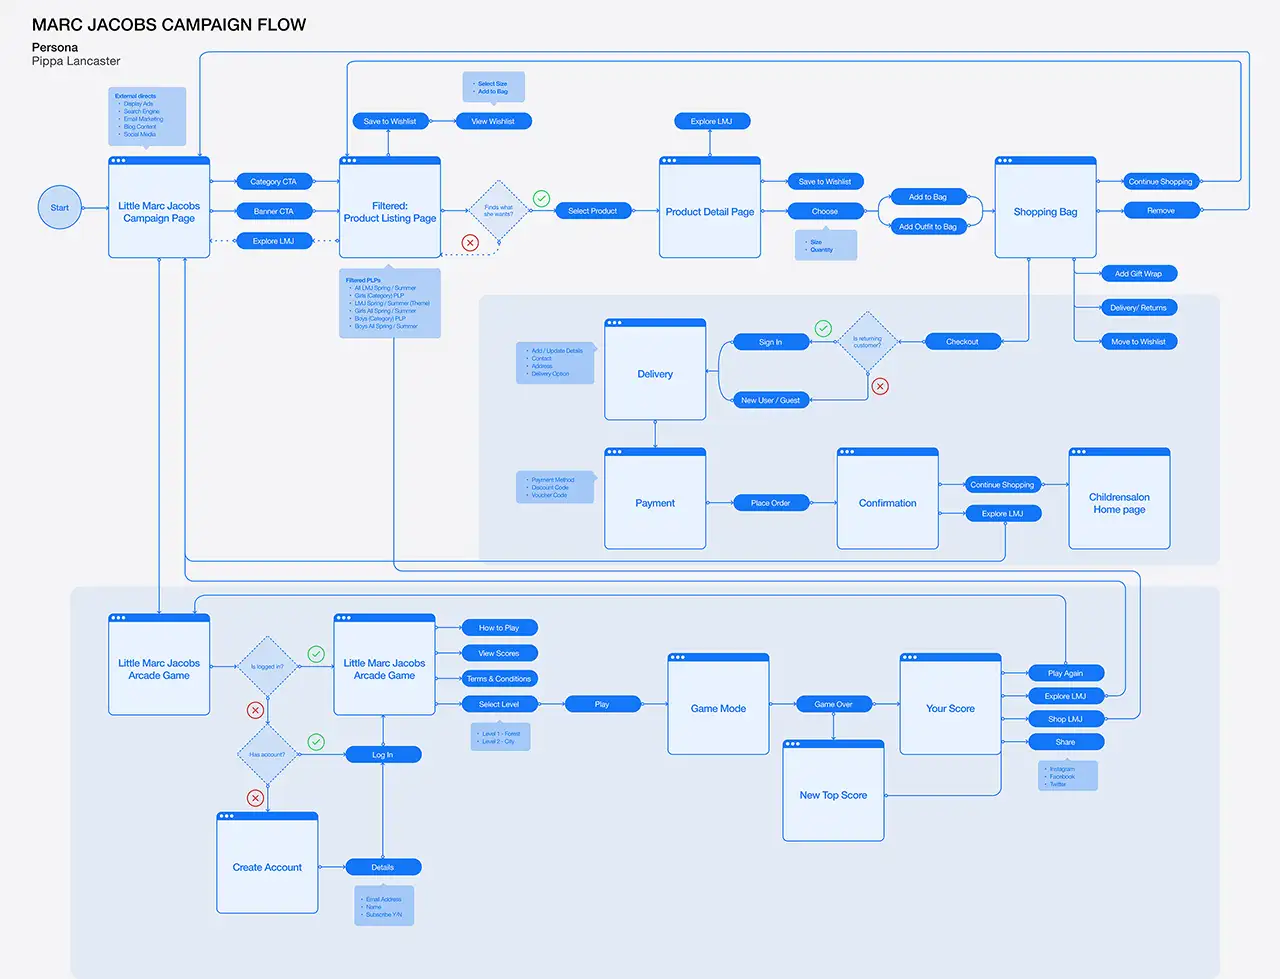Open the New Top Score screen node
Screen dimensions: 1280x979
[x=833, y=795]
